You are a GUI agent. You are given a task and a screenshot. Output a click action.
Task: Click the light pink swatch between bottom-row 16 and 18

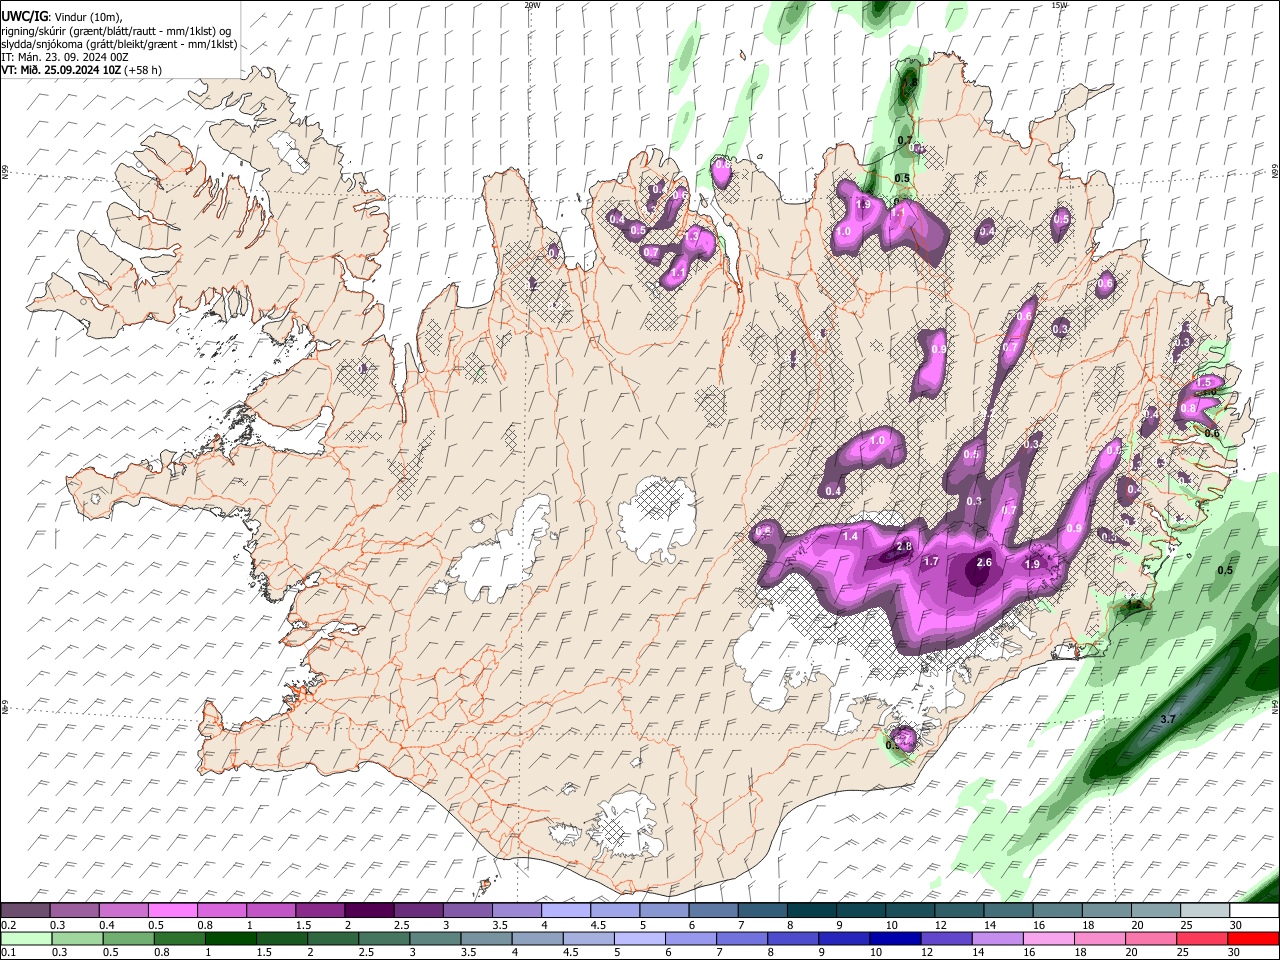[1048, 938]
